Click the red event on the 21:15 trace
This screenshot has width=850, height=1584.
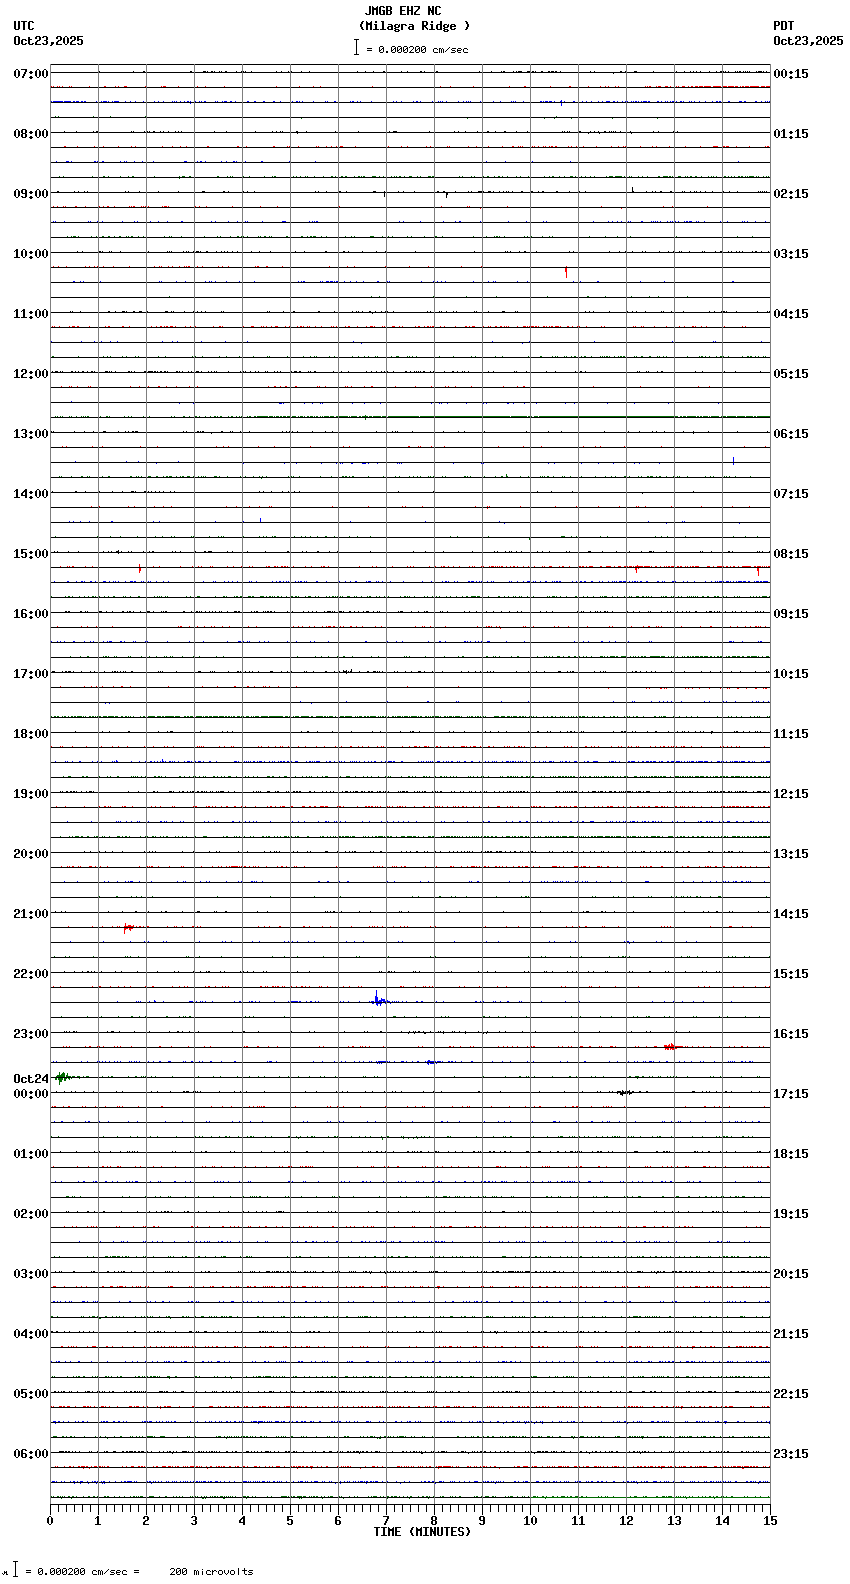pyautogui.click(x=128, y=928)
